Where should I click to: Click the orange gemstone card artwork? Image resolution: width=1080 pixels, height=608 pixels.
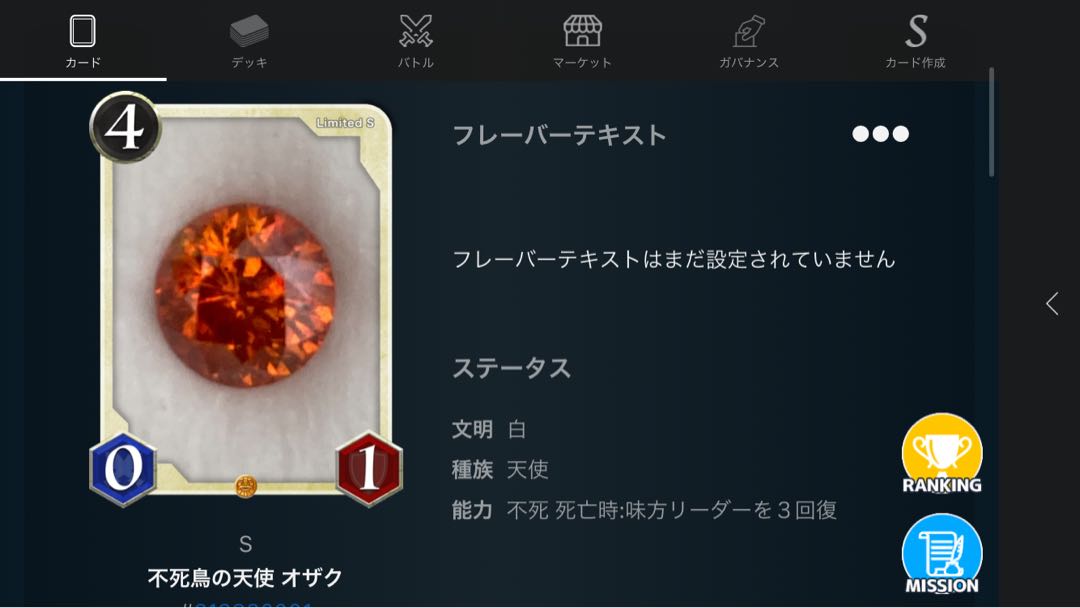pos(245,295)
